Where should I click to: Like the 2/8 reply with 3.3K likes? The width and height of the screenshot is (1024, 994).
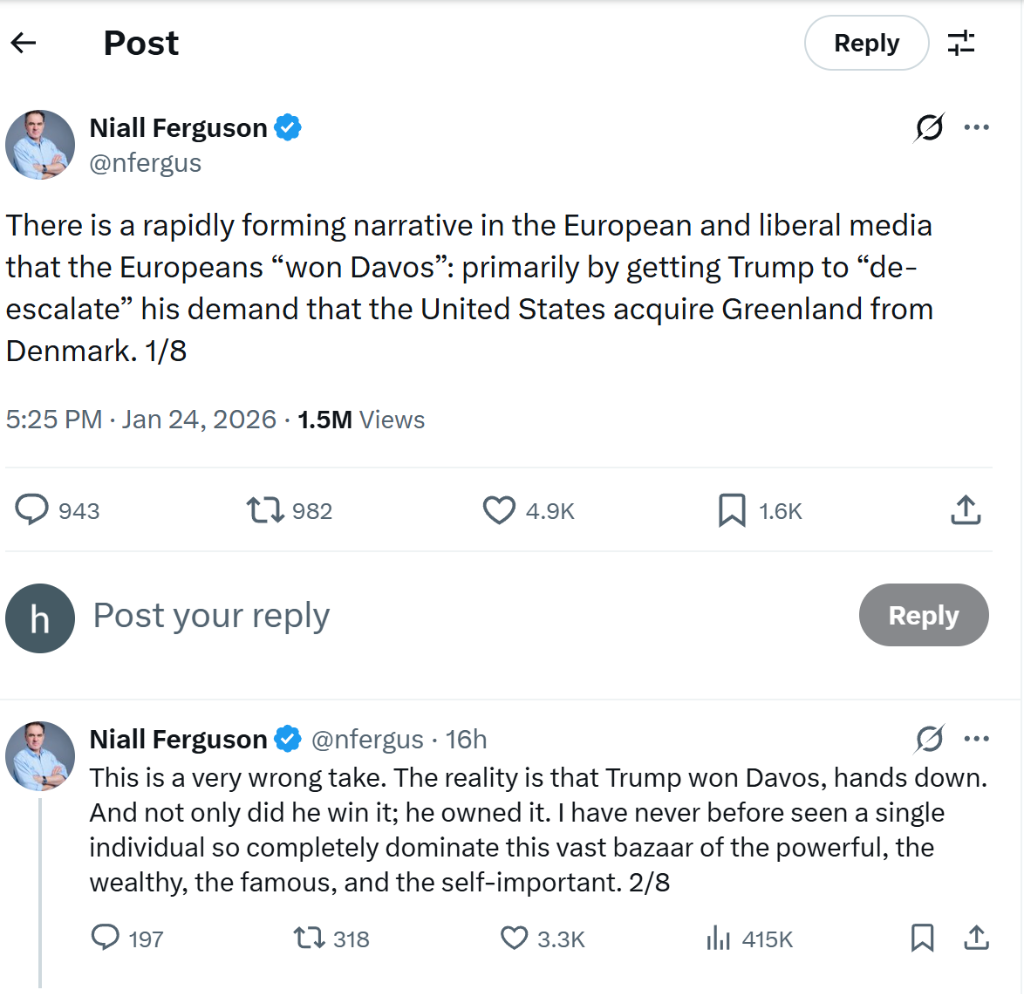(513, 939)
